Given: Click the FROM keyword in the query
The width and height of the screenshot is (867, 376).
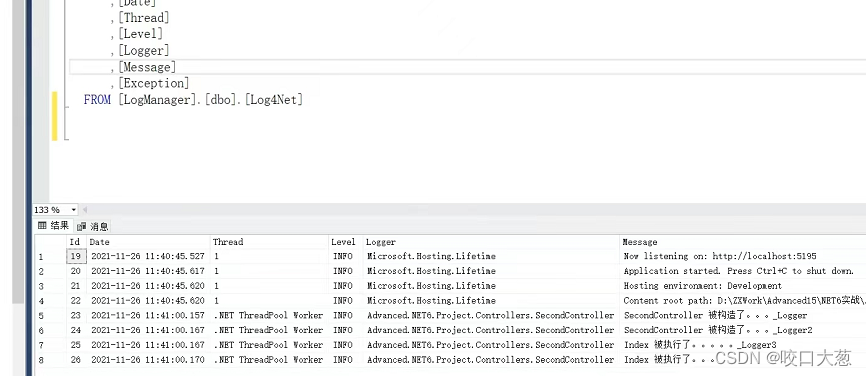Looking at the screenshot, I should click(x=97, y=100).
